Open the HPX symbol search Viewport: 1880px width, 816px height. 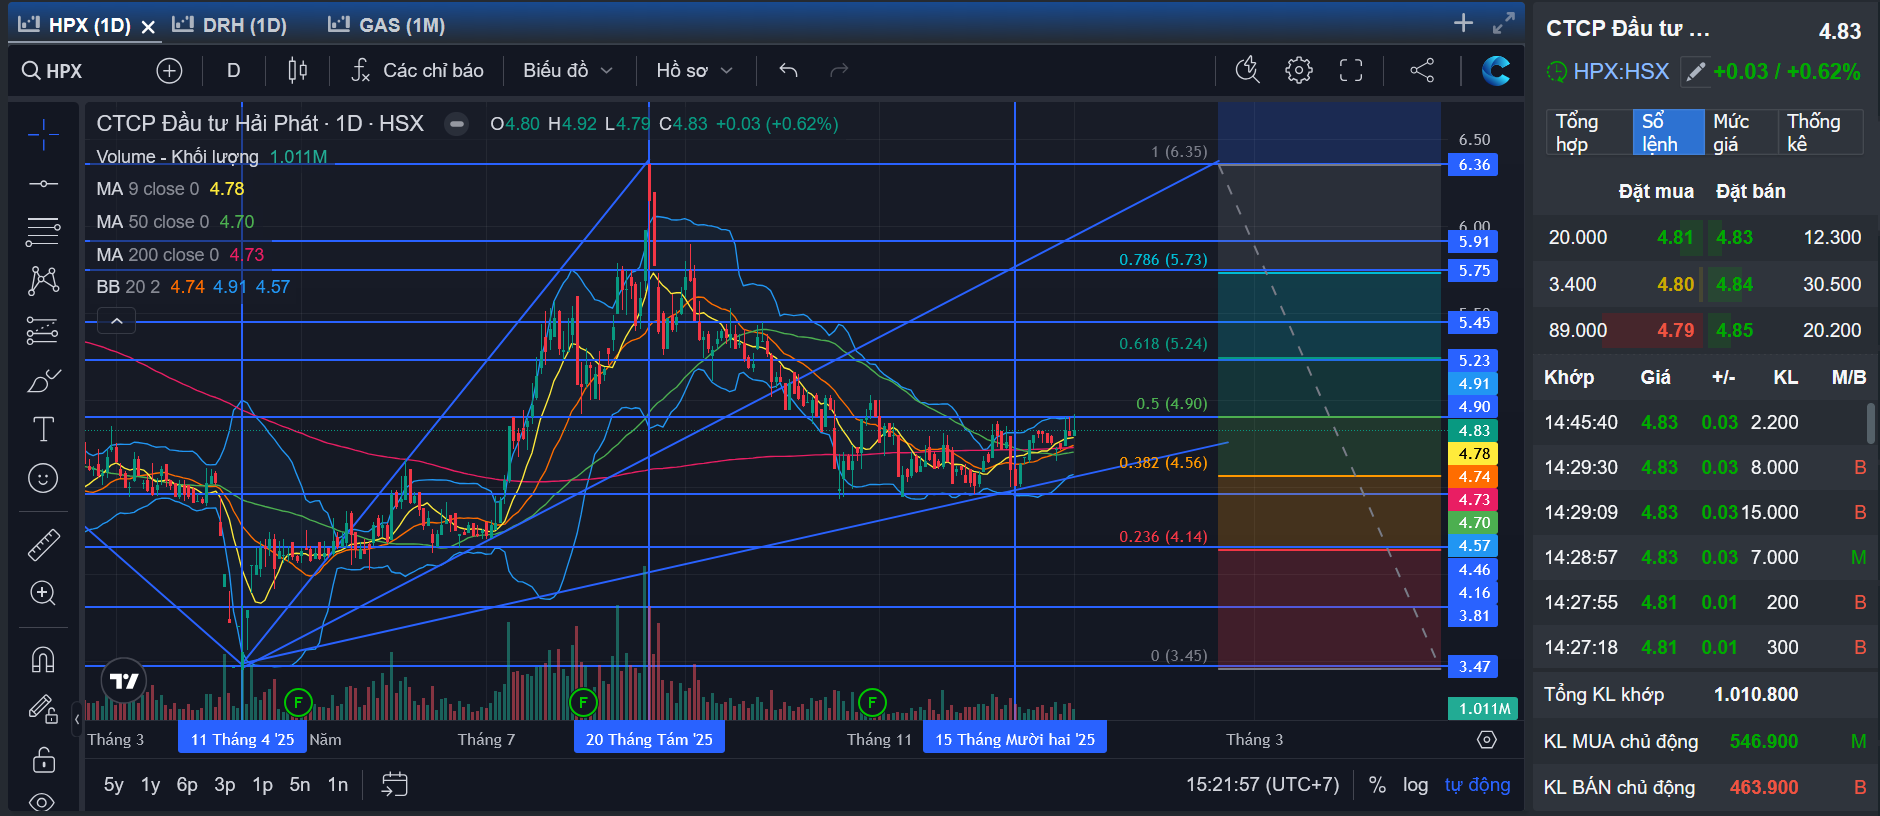coord(53,70)
